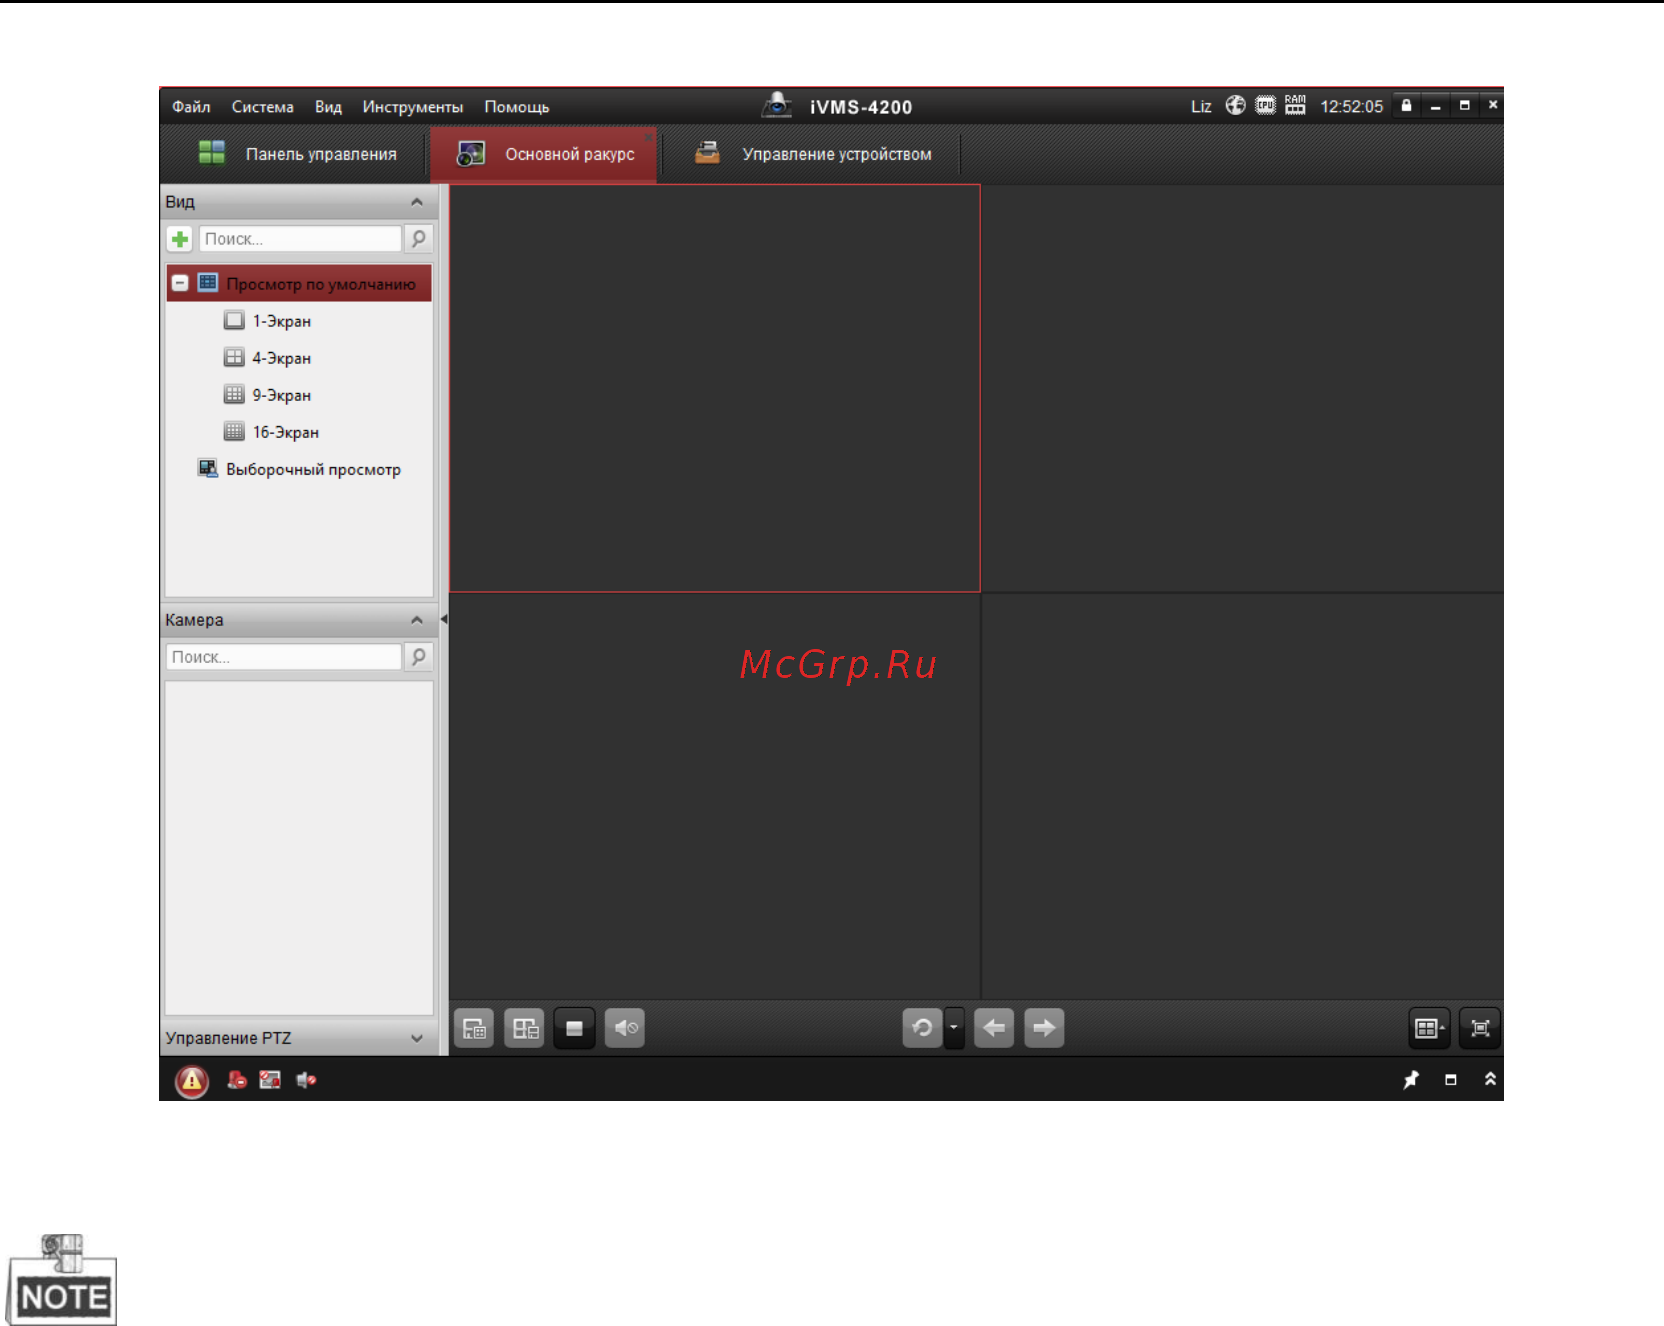Select 9-Экран layout
Screen dimensions: 1664x1326
click(267, 395)
